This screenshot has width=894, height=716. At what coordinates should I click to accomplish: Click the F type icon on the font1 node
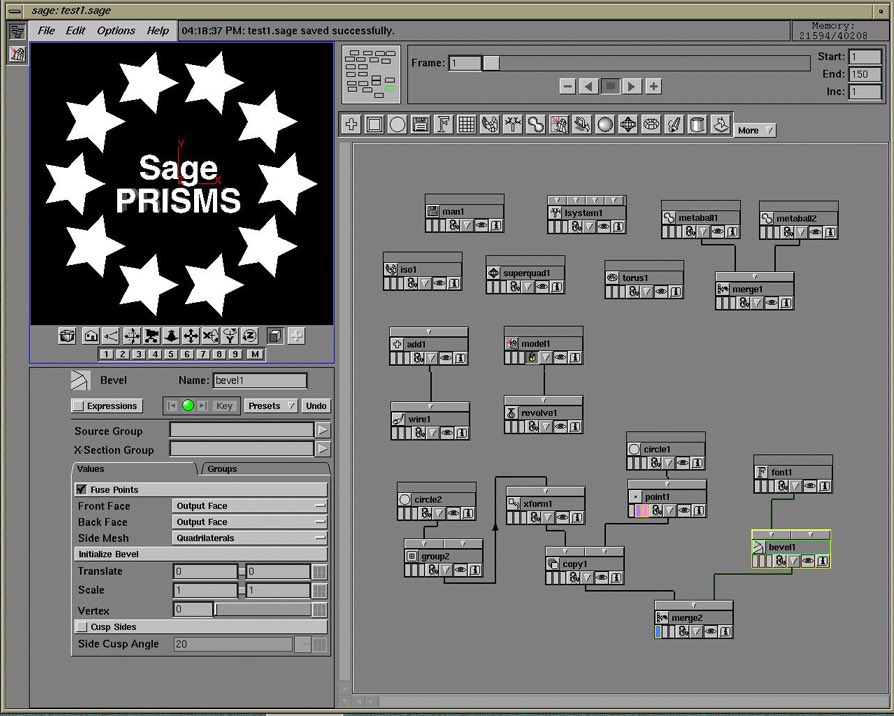pyautogui.click(x=761, y=472)
